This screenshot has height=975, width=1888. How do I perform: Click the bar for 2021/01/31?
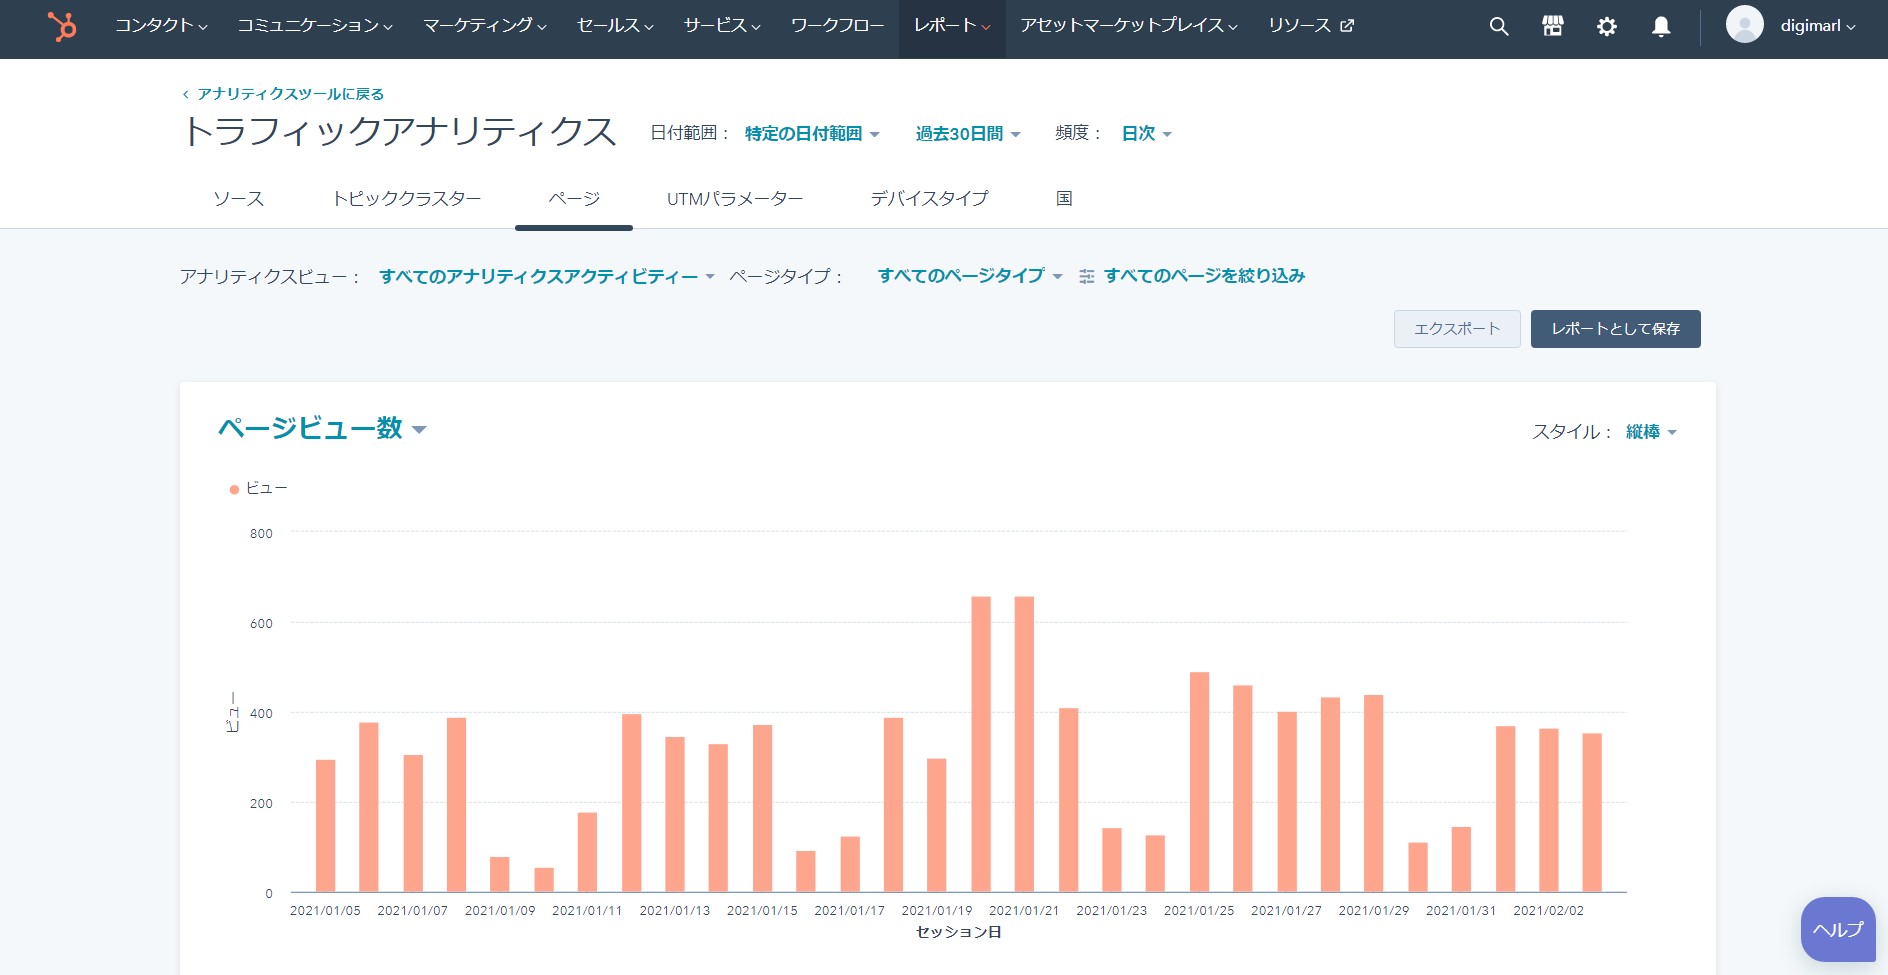(1461, 859)
